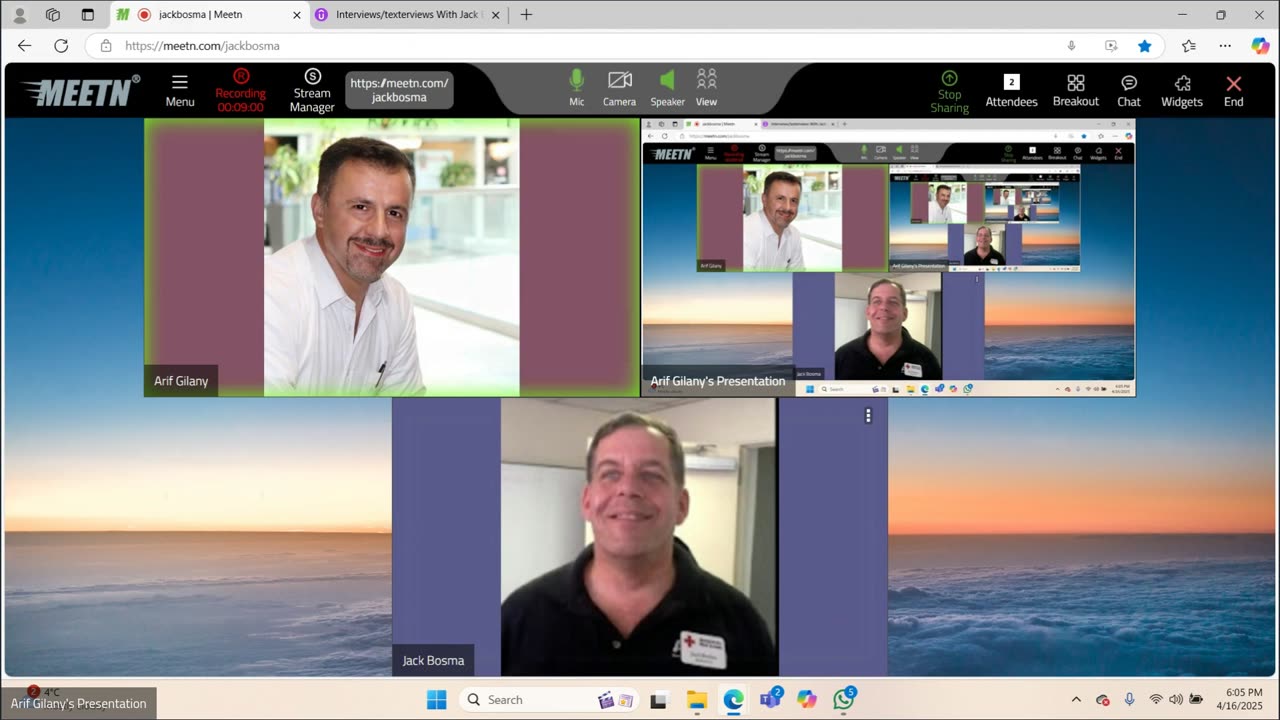Image resolution: width=1280 pixels, height=720 pixels.
Task: Open options menu on Jack Bosma's video
Action: (868, 416)
